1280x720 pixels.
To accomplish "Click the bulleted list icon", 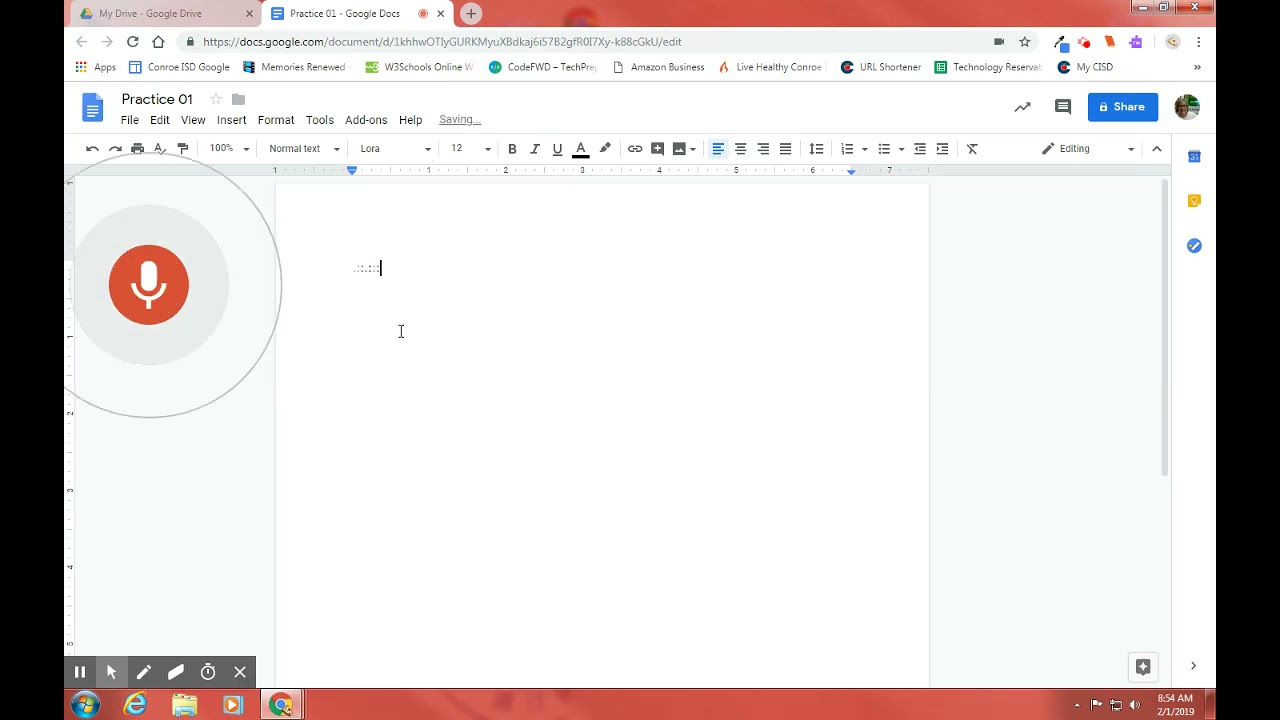I will point(884,149).
